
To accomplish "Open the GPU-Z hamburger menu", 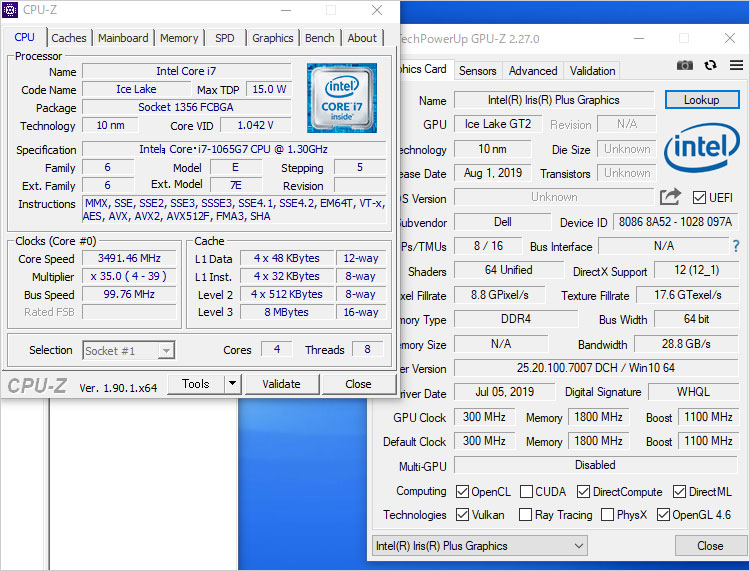I will pos(737,65).
